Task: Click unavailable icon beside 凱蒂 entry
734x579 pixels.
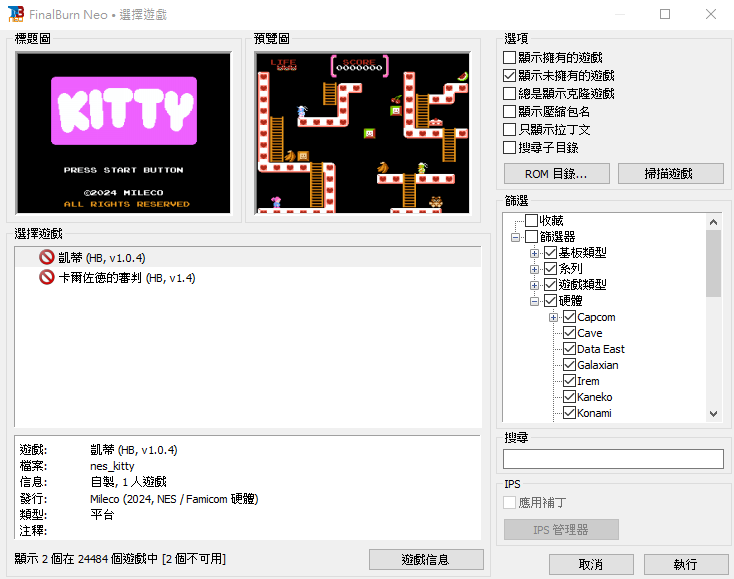Action: pos(47,257)
